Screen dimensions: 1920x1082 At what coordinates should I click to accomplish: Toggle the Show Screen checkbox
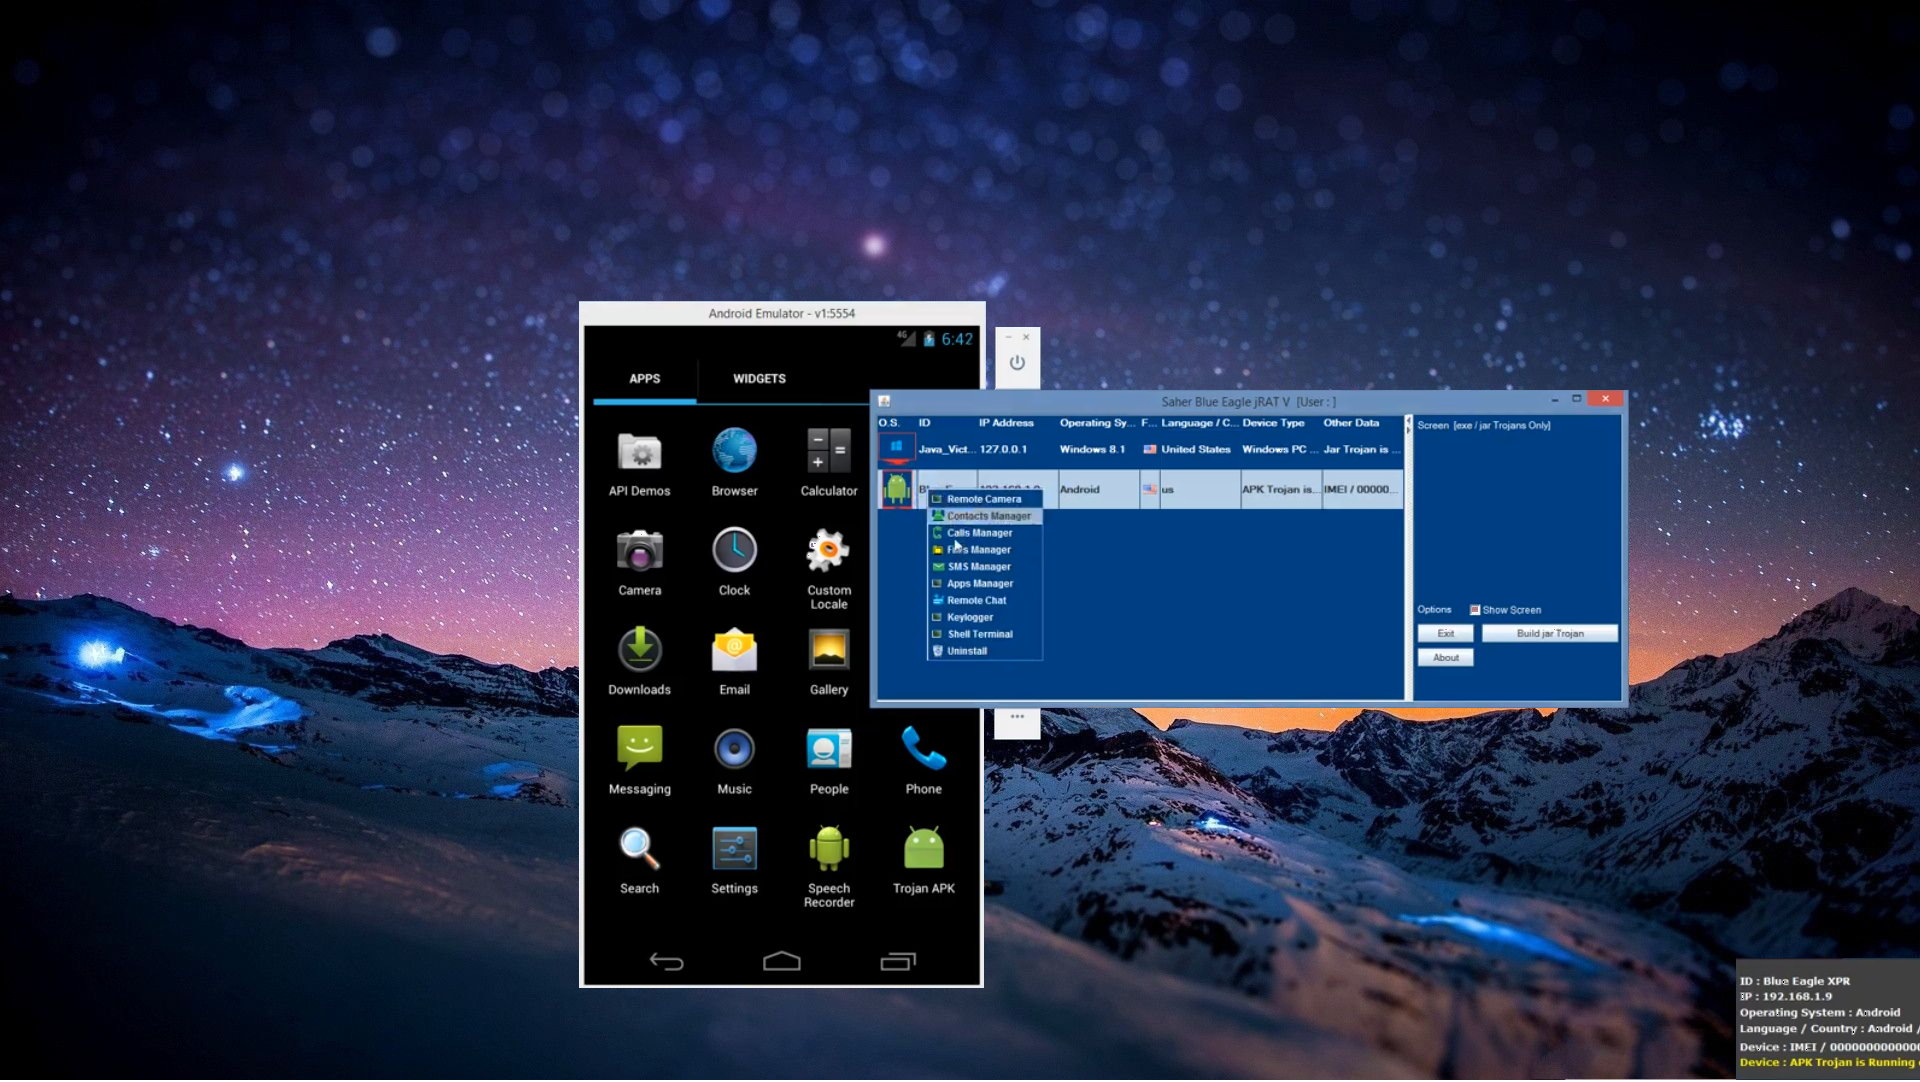1474,610
